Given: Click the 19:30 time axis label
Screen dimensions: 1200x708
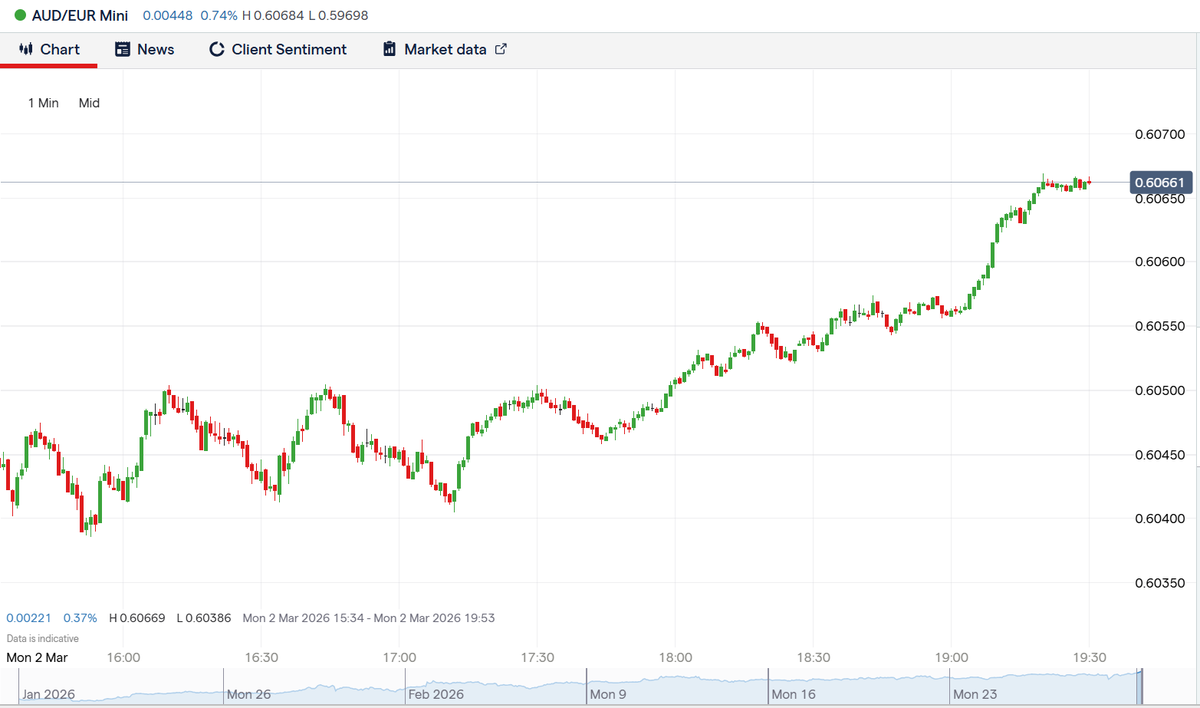Looking at the screenshot, I should click(1089, 657).
